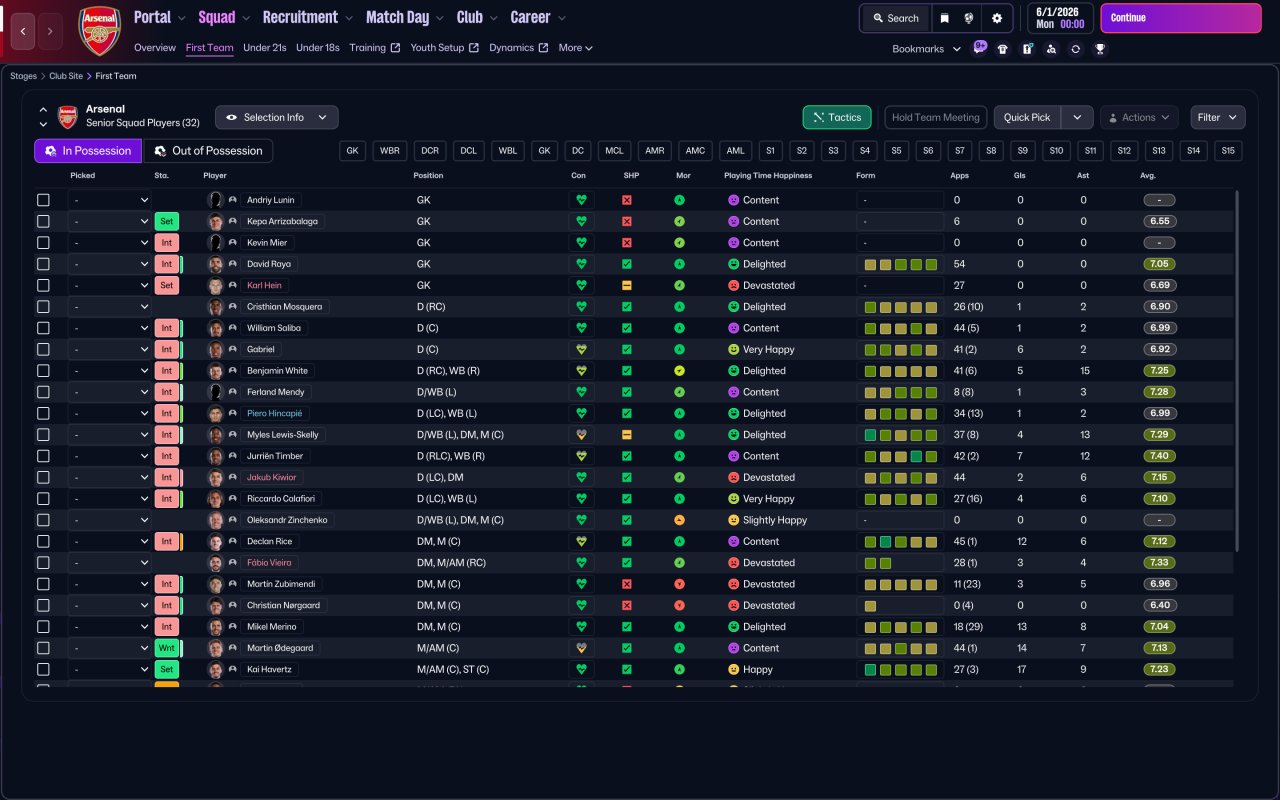Screen dimensions: 1280x800
Task: Open Piero Hincapié's player profile link
Action: click(274, 414)
